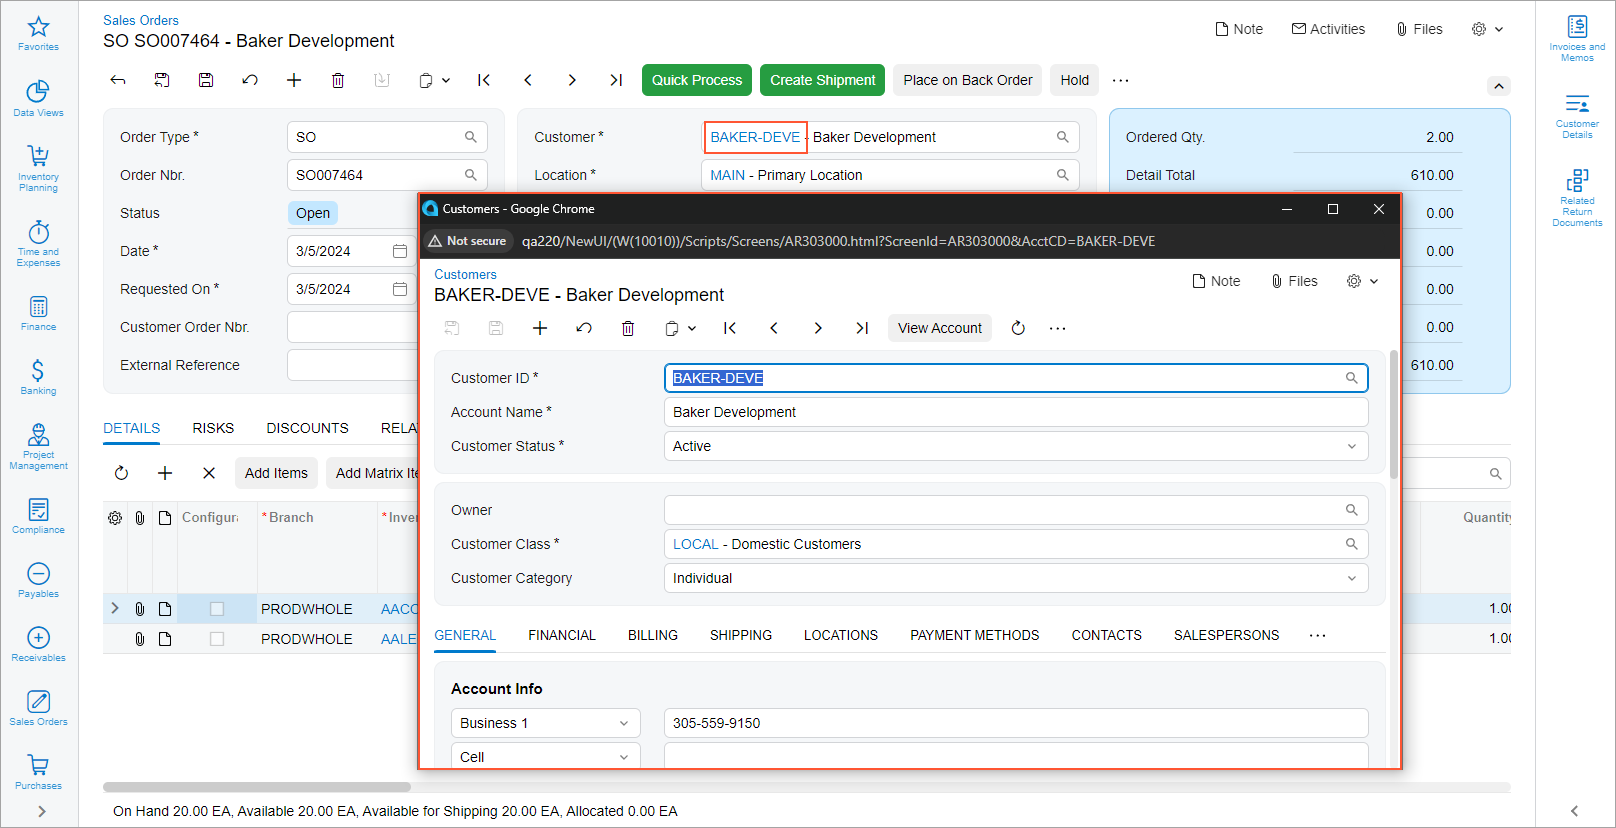1616x828 pixels.
Task: Expand the Customer Status dropdown
Action: coord(1351,446)
